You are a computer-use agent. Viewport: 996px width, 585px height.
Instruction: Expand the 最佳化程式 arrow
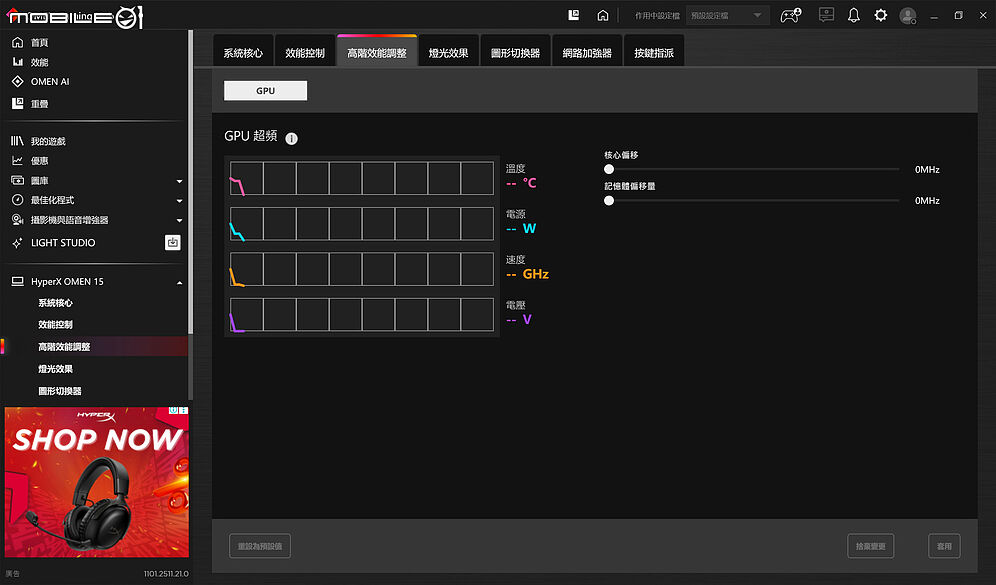pyautogui.click(x=179, y=201)
